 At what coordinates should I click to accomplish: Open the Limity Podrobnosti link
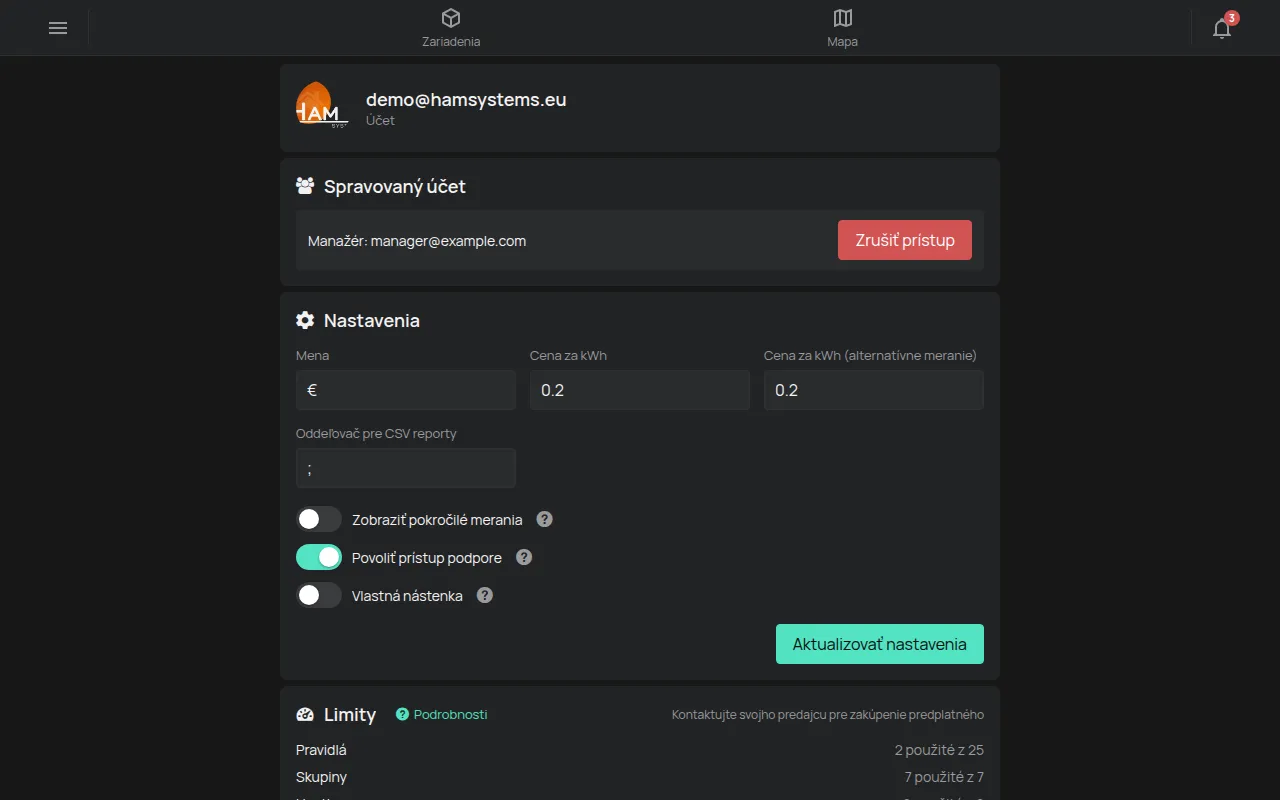(x=442, y=714)
